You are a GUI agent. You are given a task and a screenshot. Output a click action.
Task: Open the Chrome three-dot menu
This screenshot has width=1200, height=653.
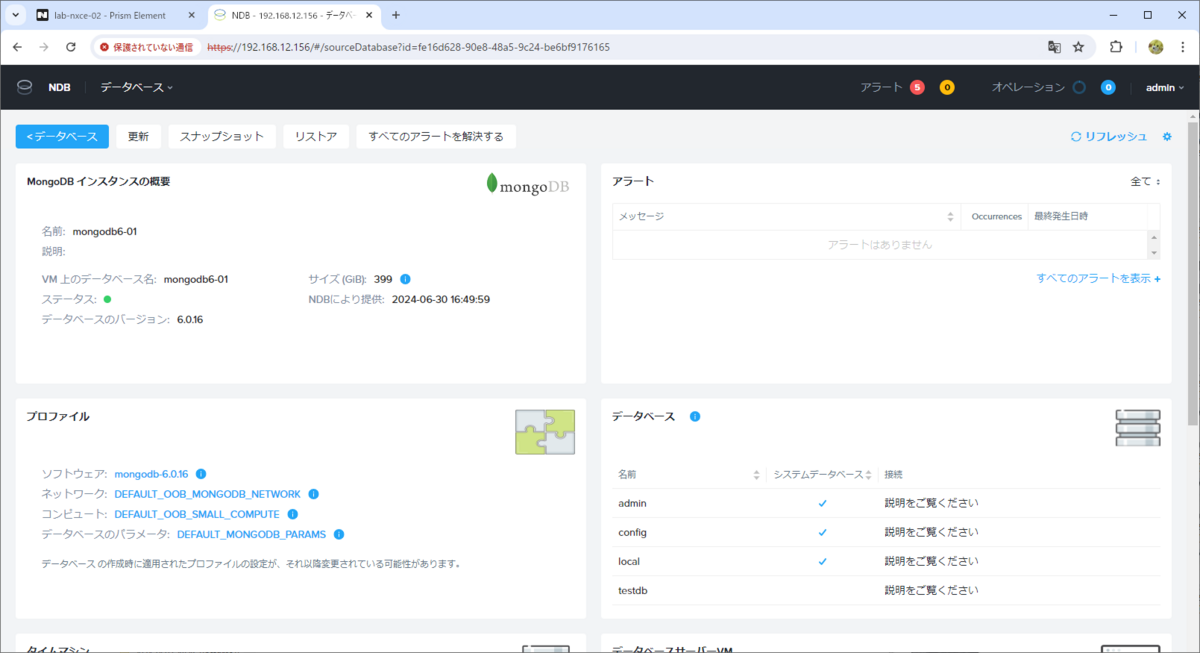1182,47
